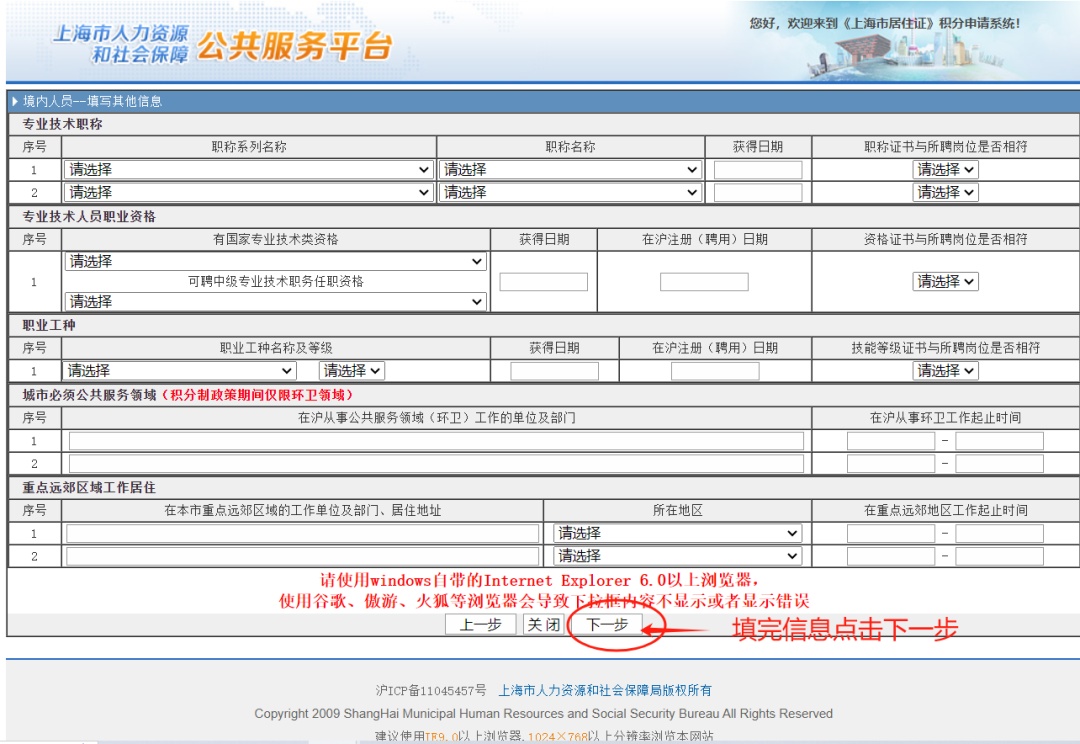This screenshot has width=1080, height=744.
Task: Open row 1 所在地区 dropdown
Action: click(x=677, y=534)
